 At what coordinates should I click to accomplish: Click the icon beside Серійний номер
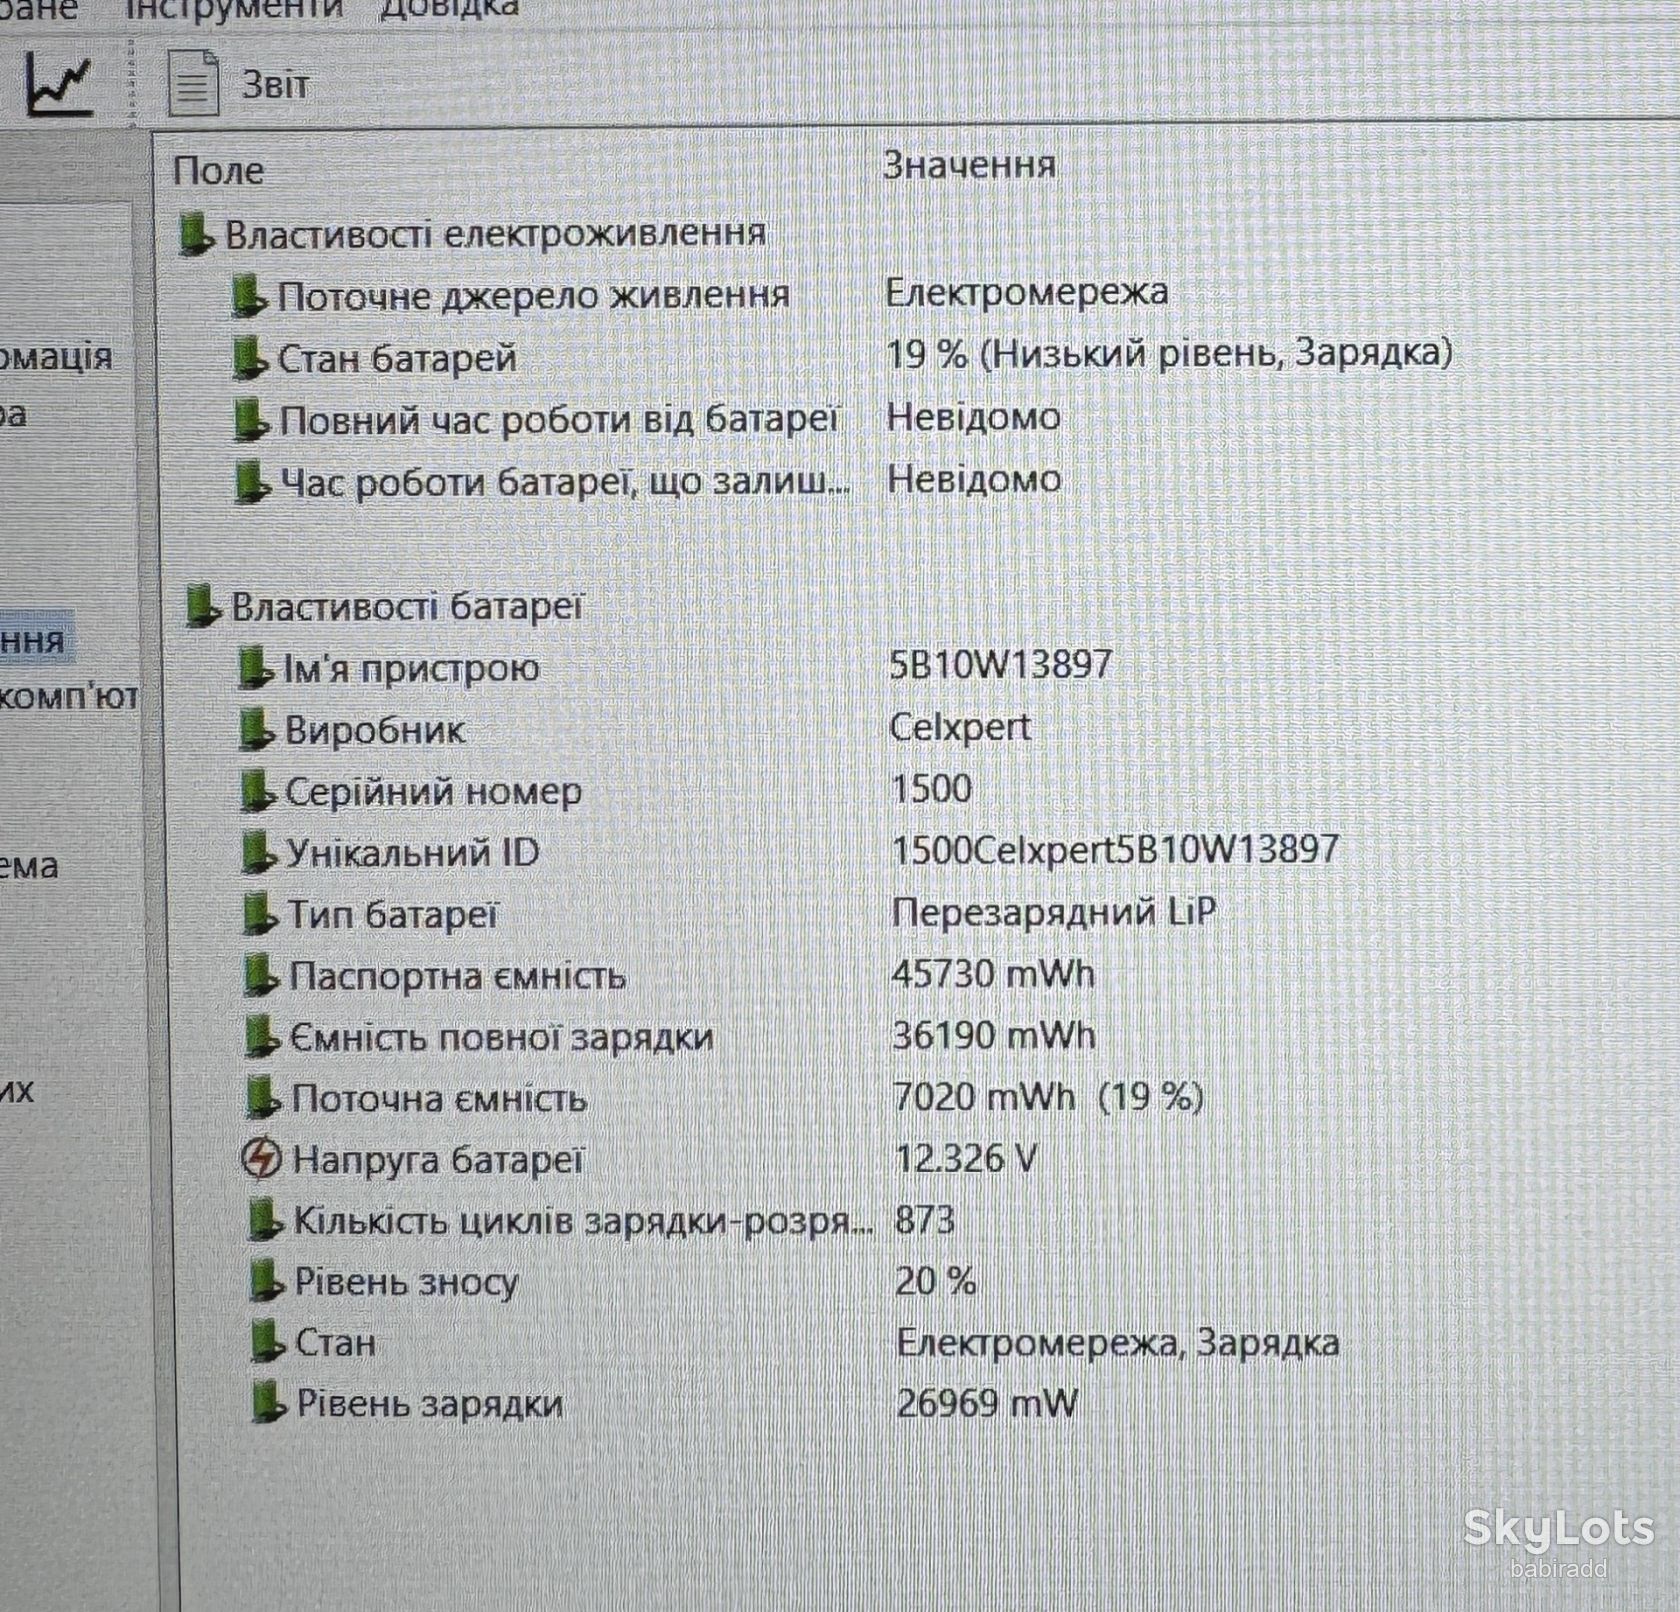[257, 793]
